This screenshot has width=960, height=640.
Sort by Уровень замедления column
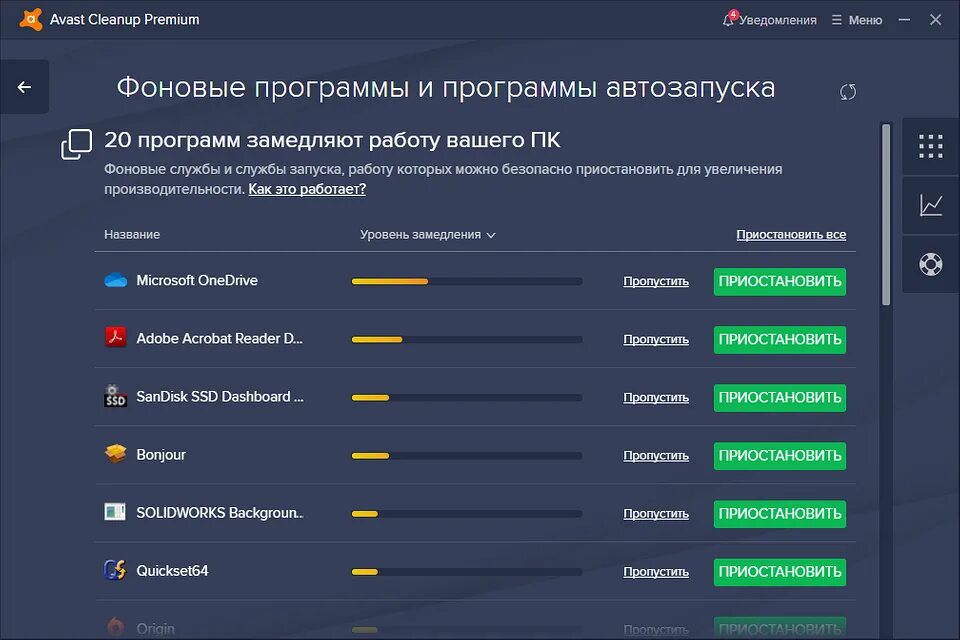pyautogui.click(x=427, y=235)
